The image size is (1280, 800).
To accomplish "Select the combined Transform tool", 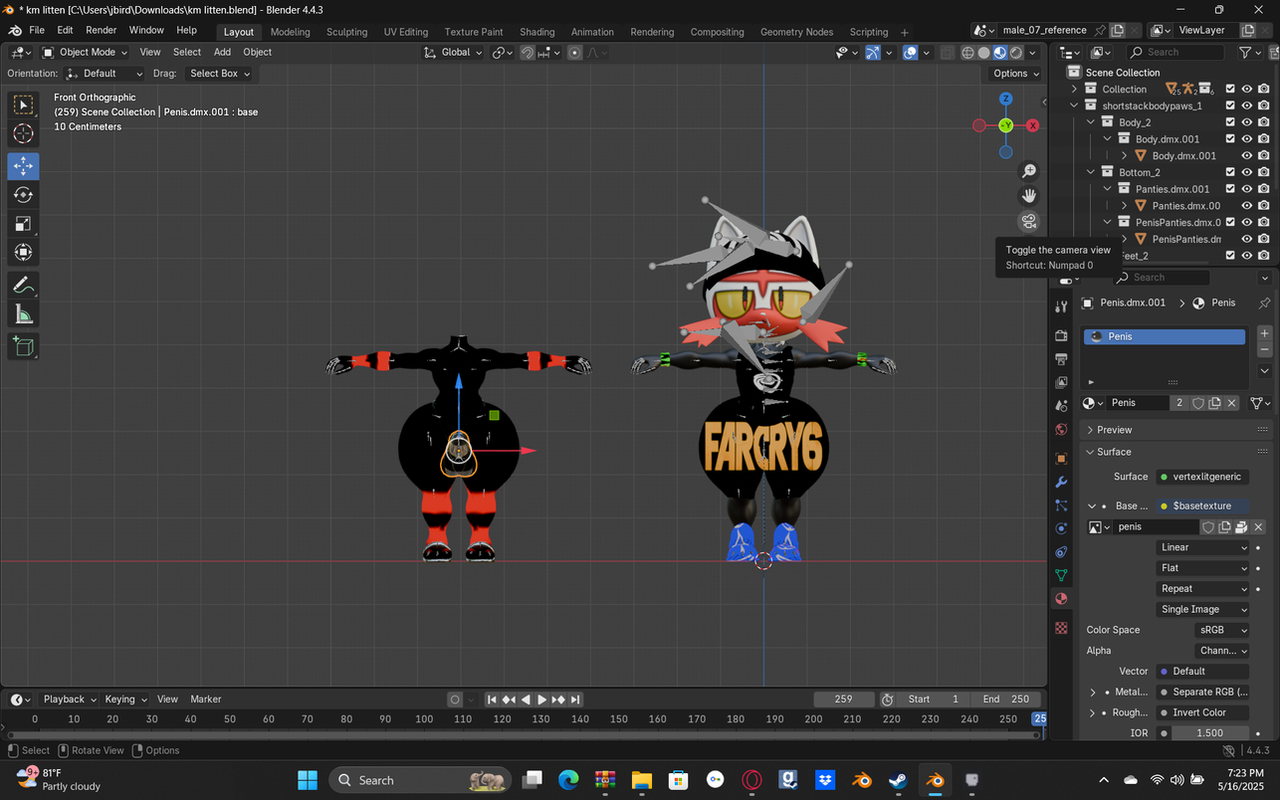I will (23, 253).
